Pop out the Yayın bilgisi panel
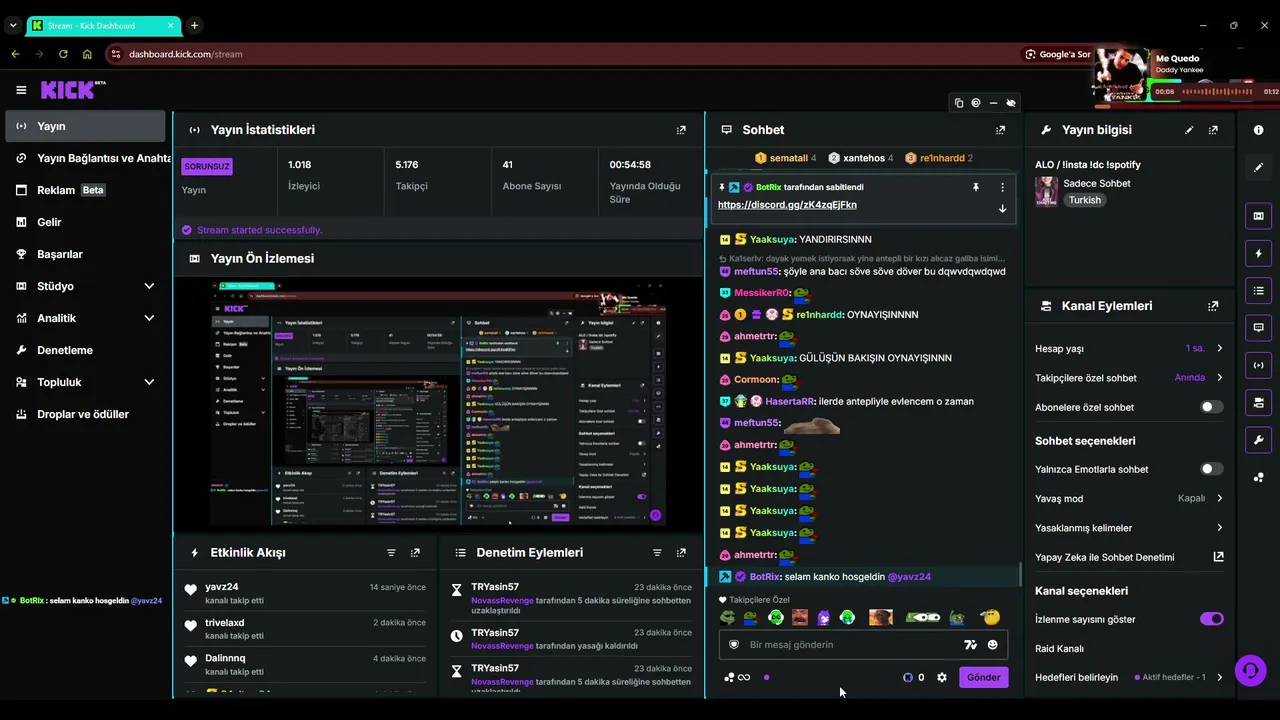 point(1213,130)
